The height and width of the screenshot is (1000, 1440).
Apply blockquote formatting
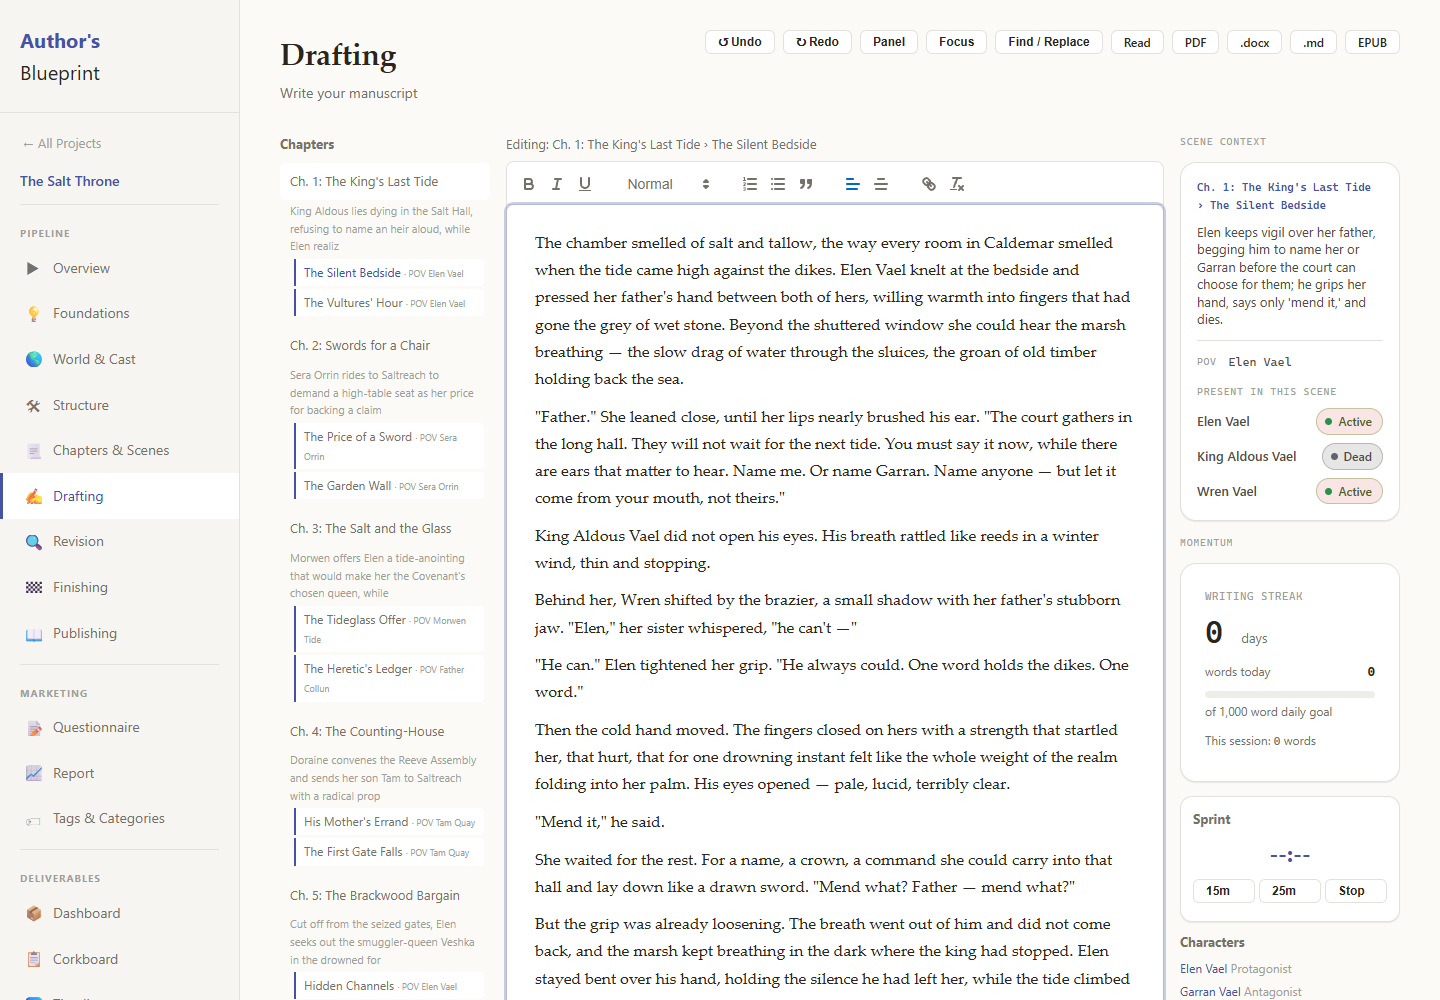tap(806, 184)
